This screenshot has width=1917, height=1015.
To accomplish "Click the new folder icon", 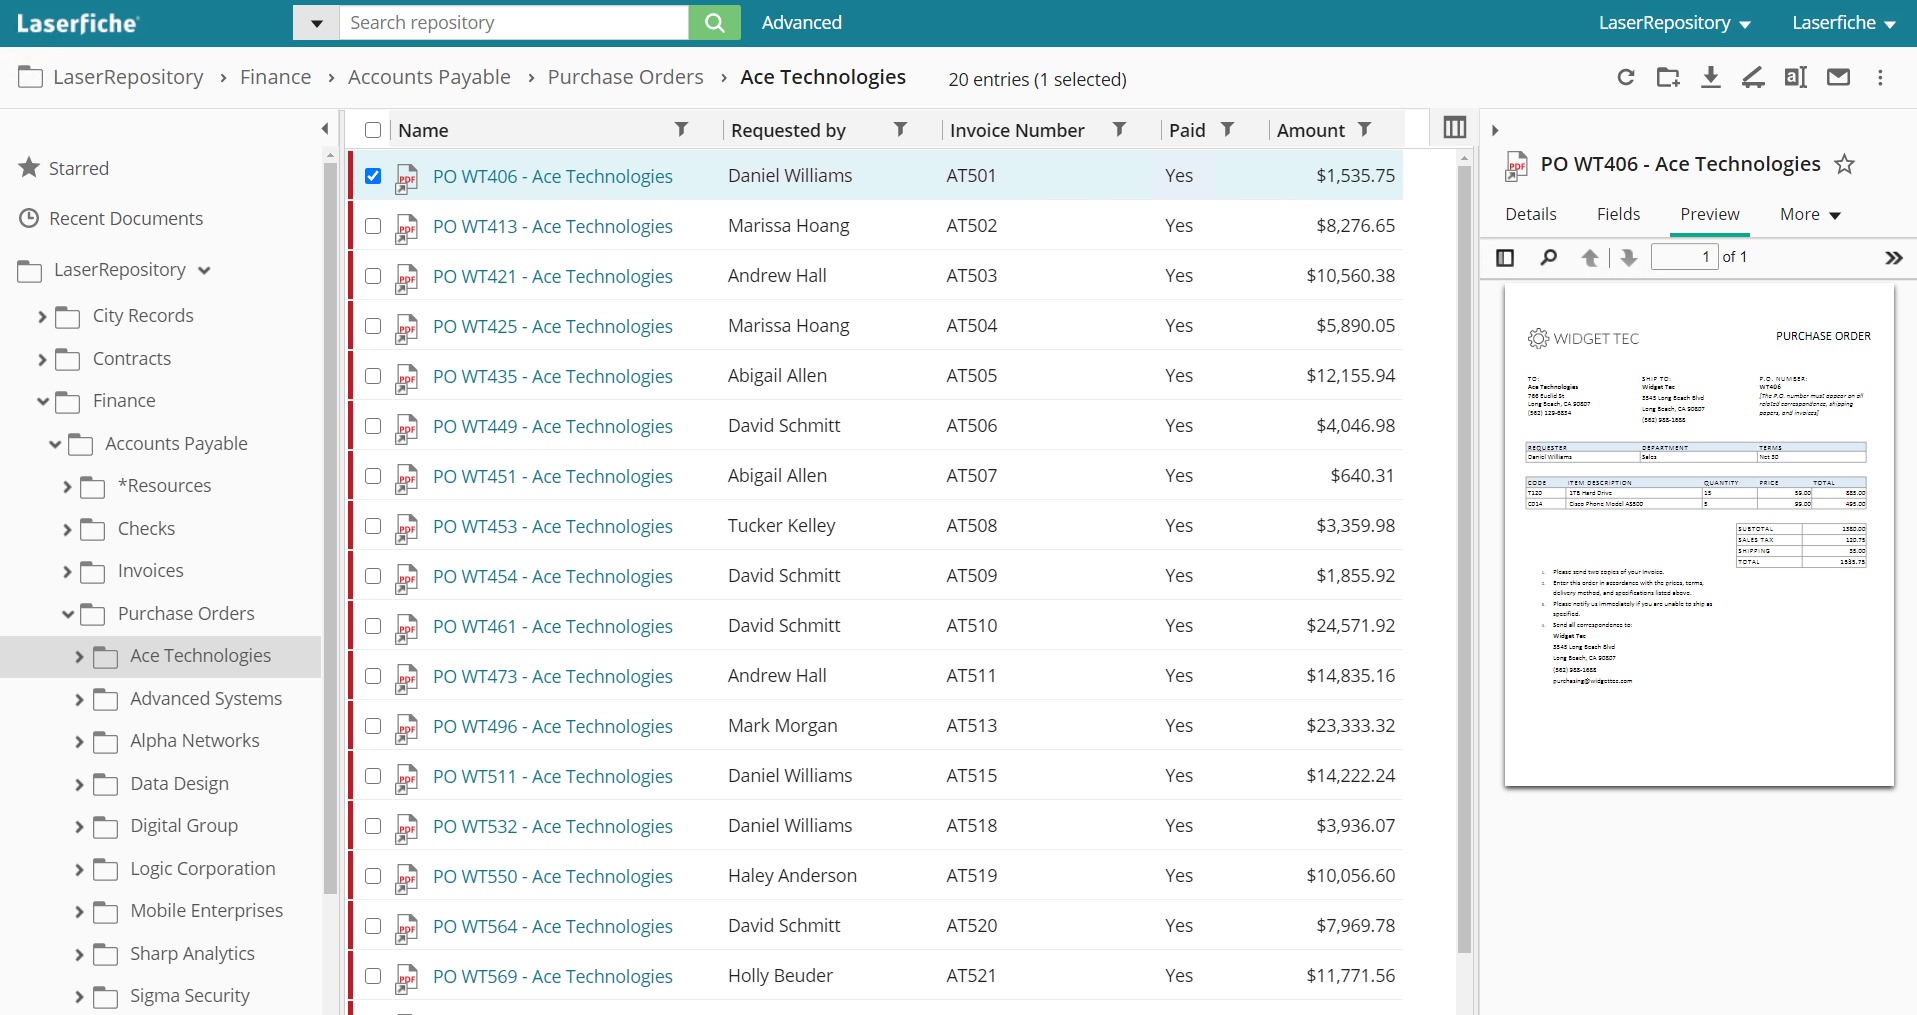I will click(1667, 78).
